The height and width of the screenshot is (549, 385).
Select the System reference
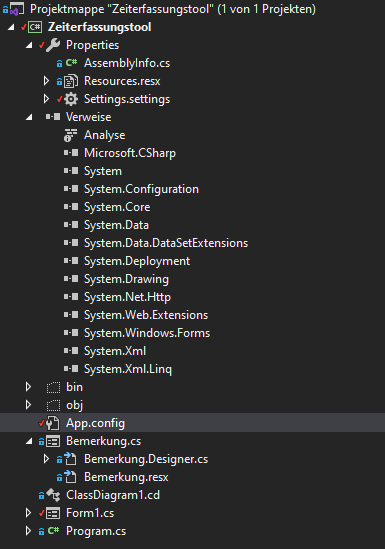pyautogui.click(x=103, y=171)
